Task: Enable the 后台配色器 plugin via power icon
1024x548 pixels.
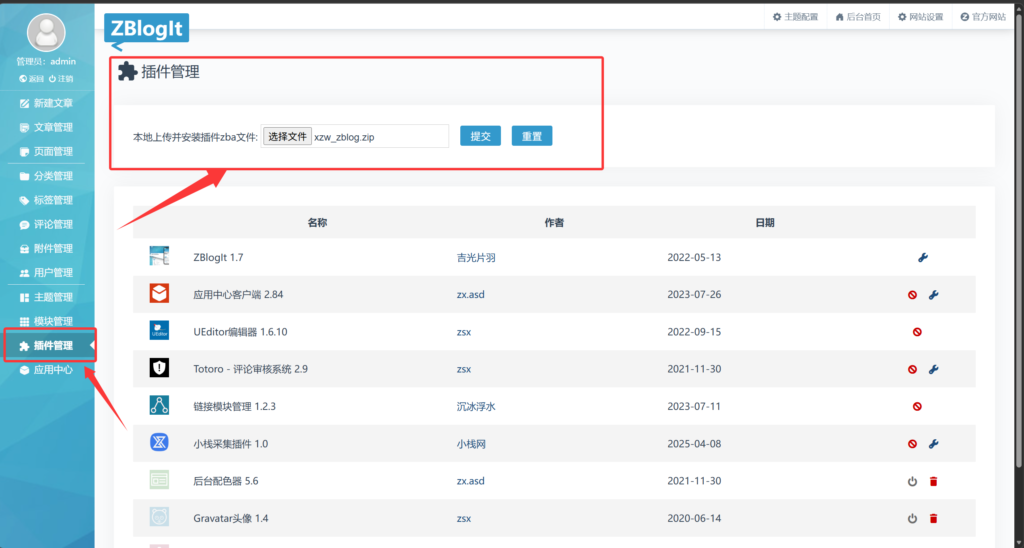Action: point(912,481)
